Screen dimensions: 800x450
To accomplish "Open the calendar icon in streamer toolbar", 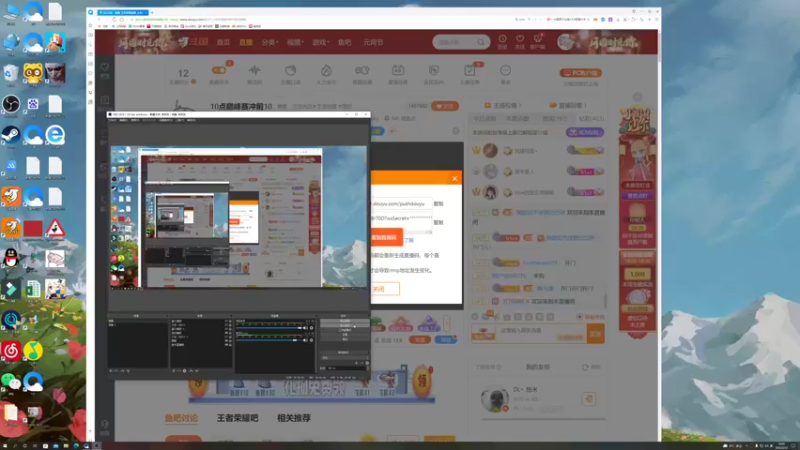I will [398, 70].
